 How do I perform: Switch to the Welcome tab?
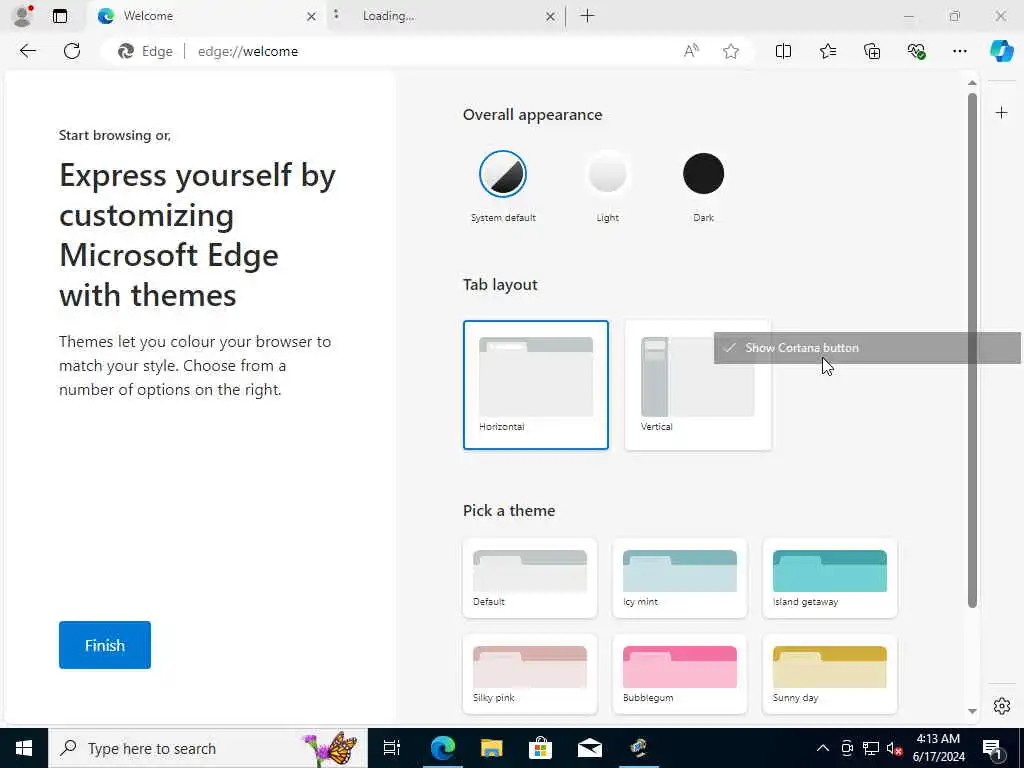point(206,16)
